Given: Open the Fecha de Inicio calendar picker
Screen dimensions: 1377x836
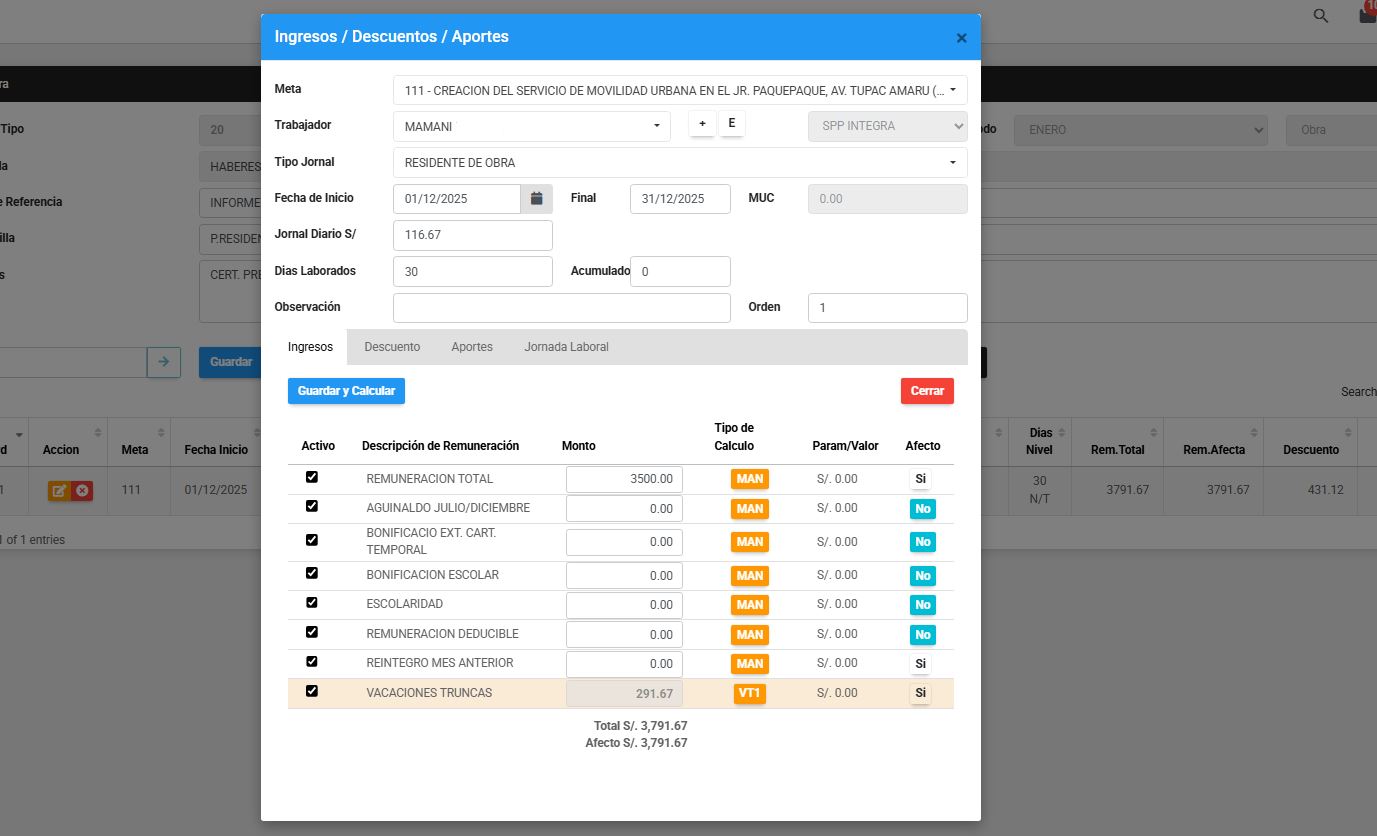Looking at the screenshot, I should point(536,199).
